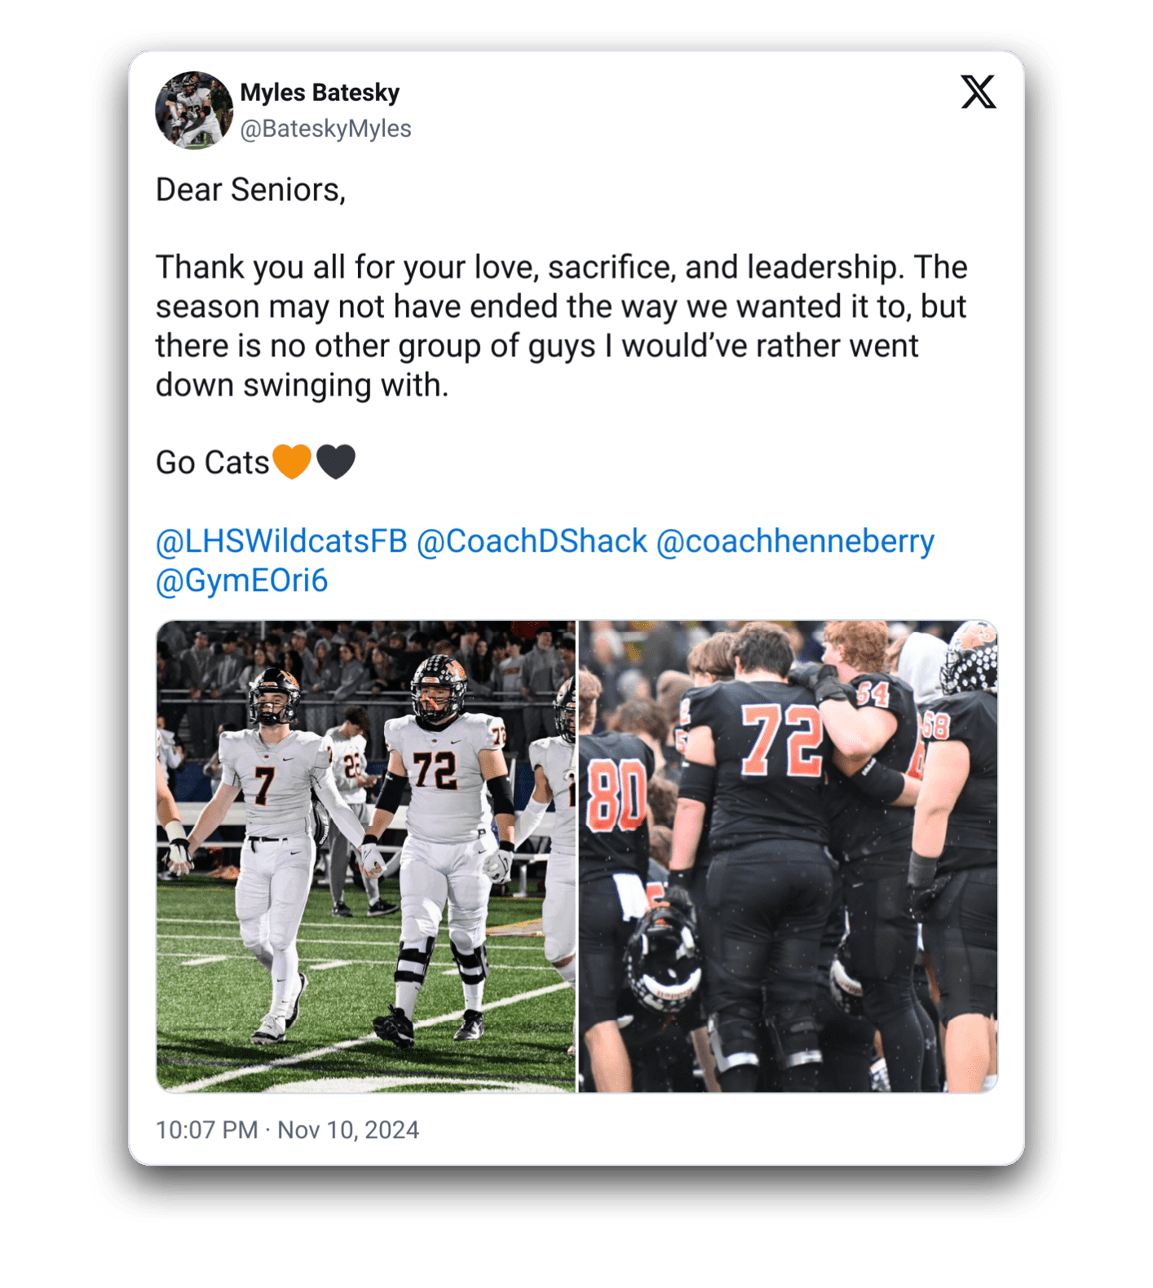
Task: Open the @CoachDShack mention
Action: pos(532,541)
